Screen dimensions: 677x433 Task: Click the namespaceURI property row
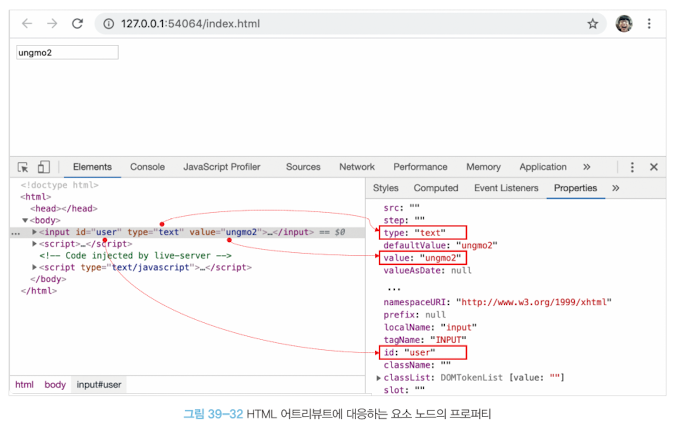coord(497,302)
